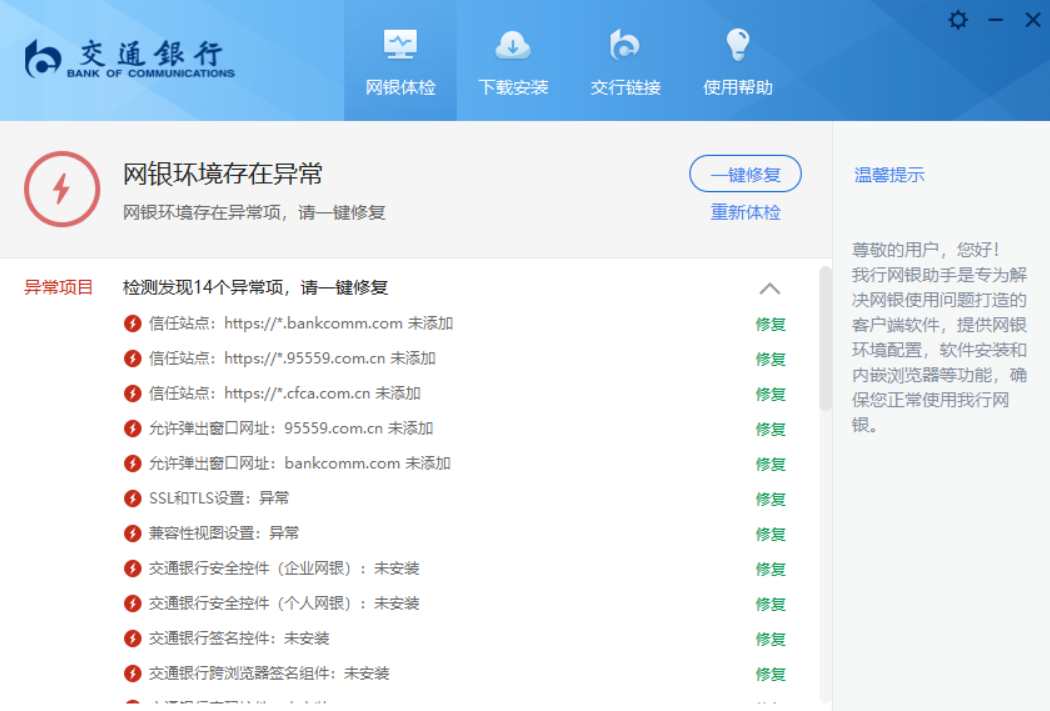1050x711 pixels.
Task: Click error icon beside popup URL 95559.com.cn
Action: [133, 428]
